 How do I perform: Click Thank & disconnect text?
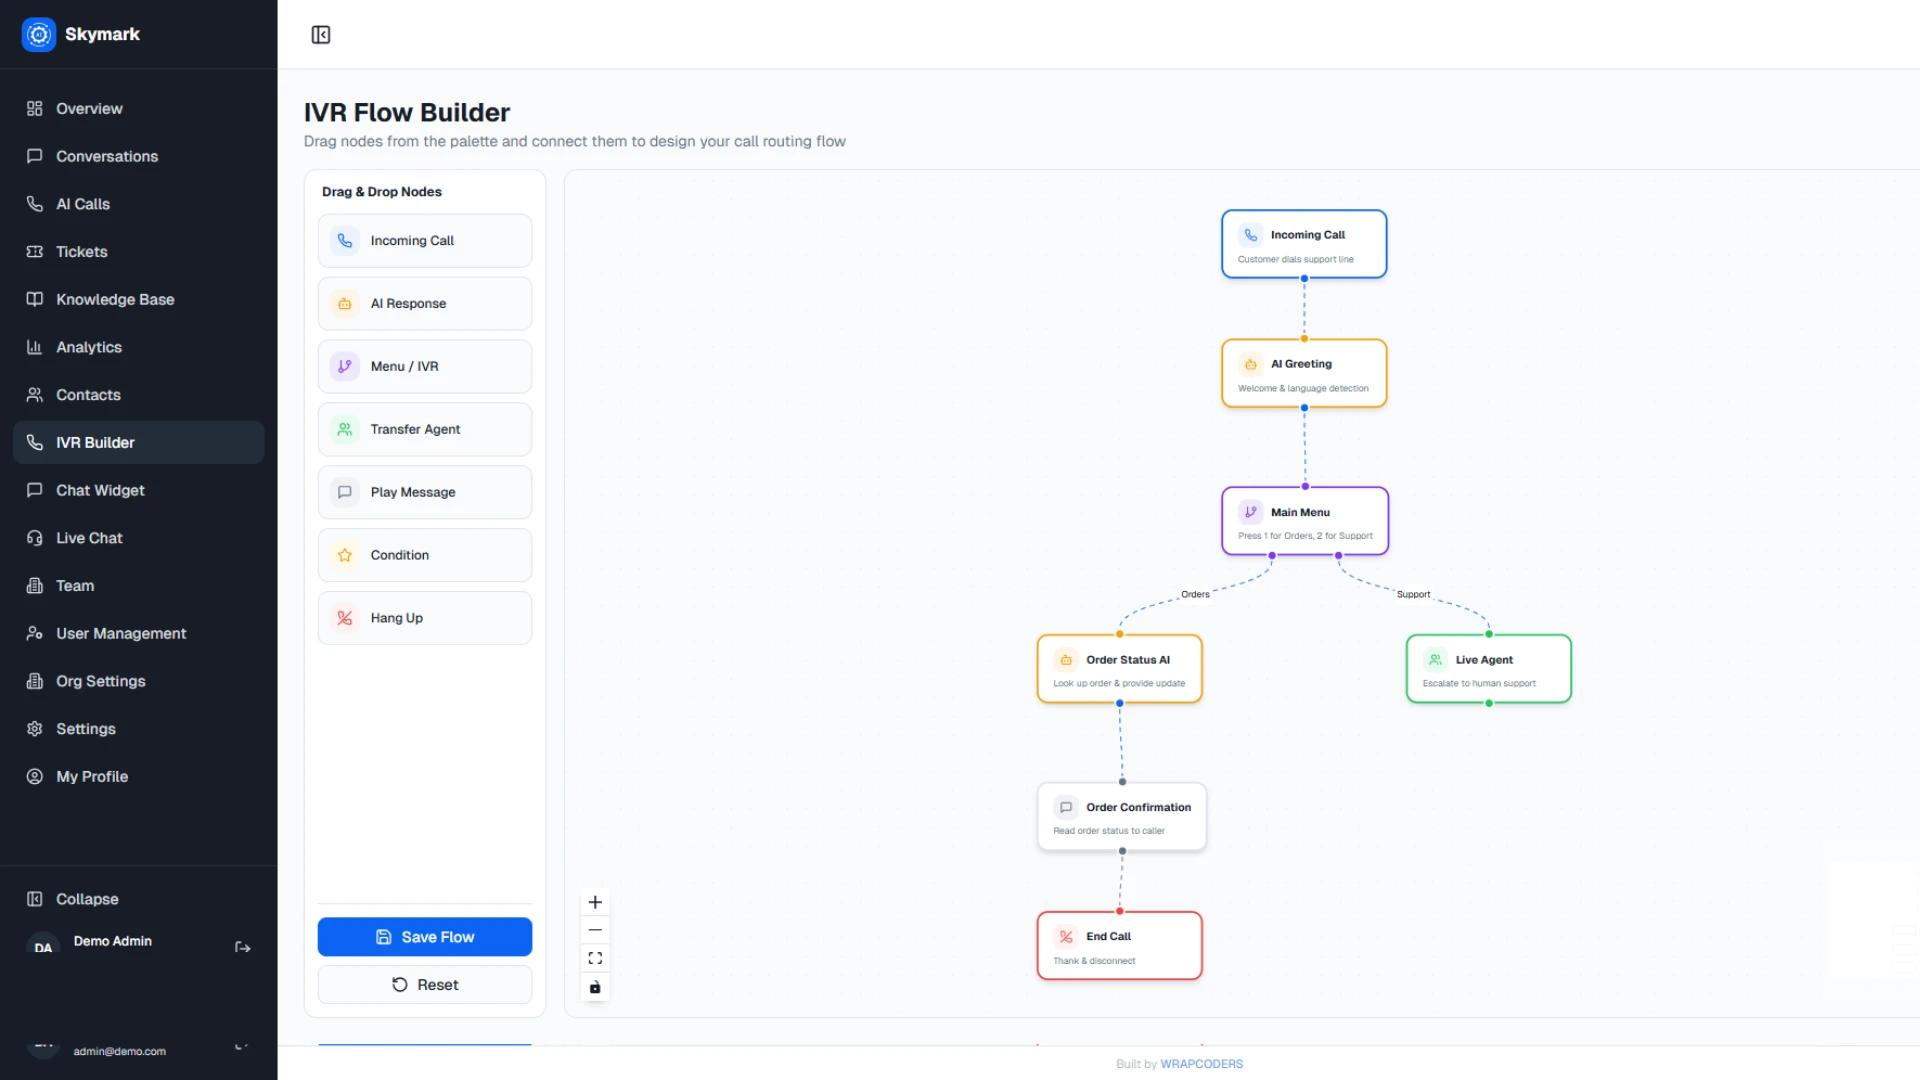click(x=1094, y=961)
